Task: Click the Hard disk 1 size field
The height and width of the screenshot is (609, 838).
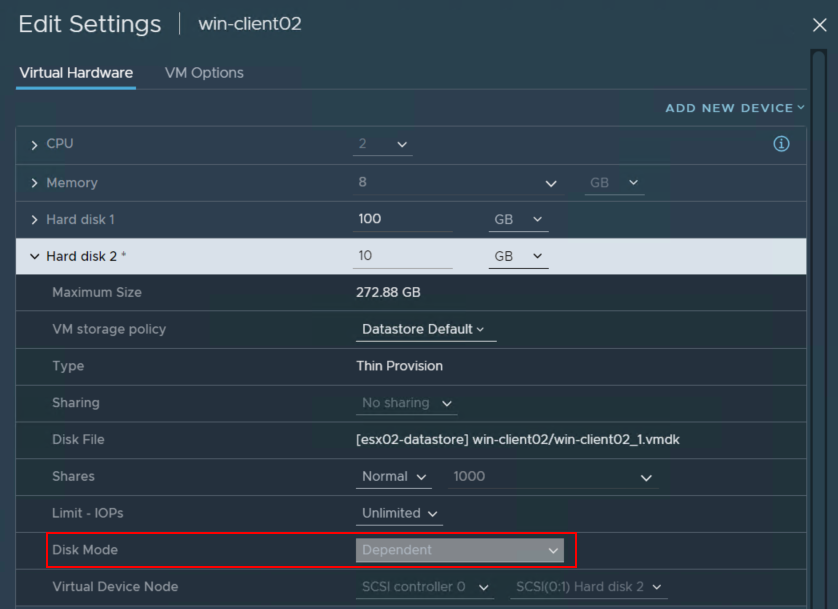Action: pos(403,219)
